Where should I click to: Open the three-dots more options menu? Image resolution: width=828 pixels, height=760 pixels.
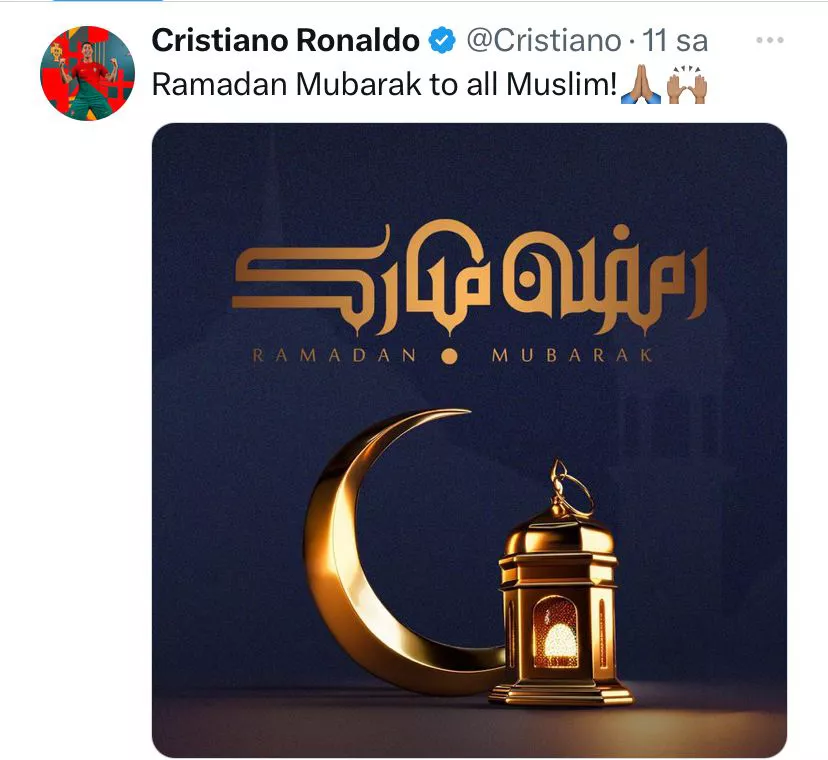[x=769, y=40]
